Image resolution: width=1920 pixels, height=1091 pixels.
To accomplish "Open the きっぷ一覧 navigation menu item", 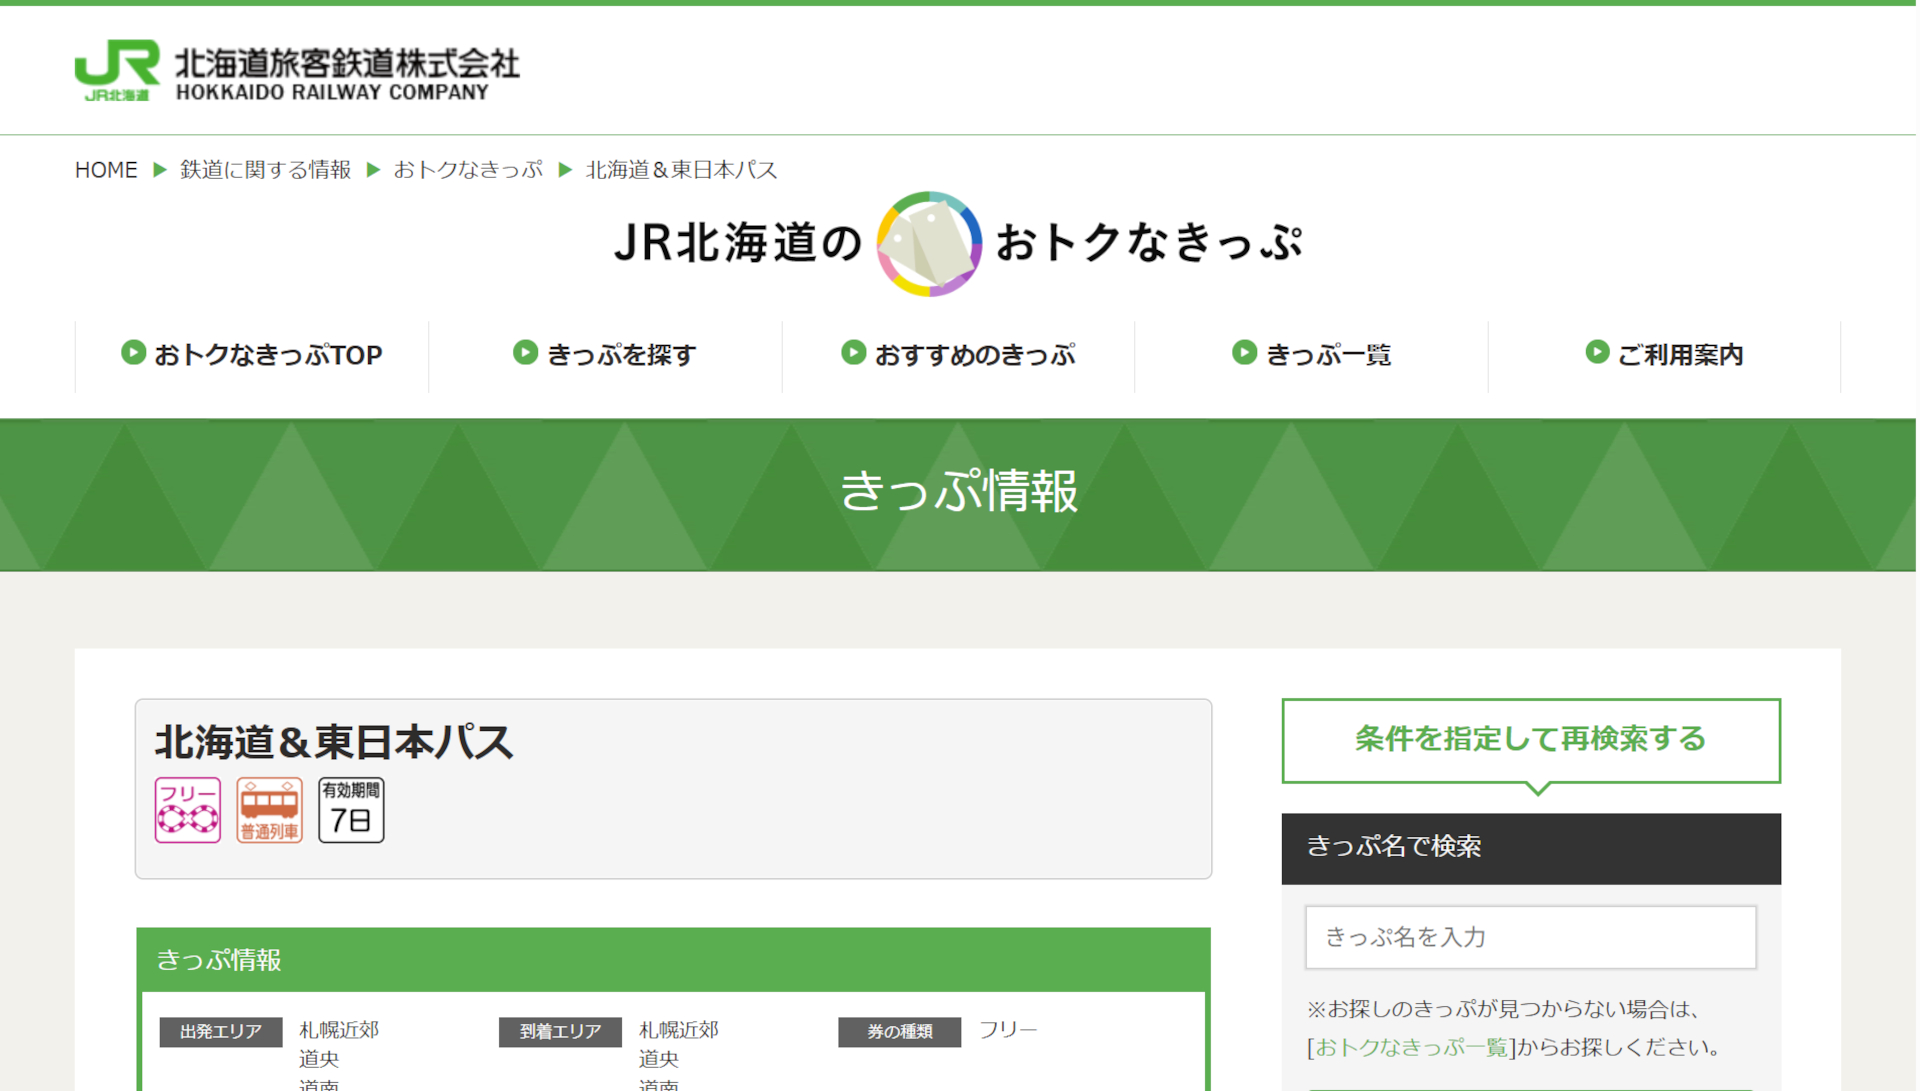I will click(1329, 355).
